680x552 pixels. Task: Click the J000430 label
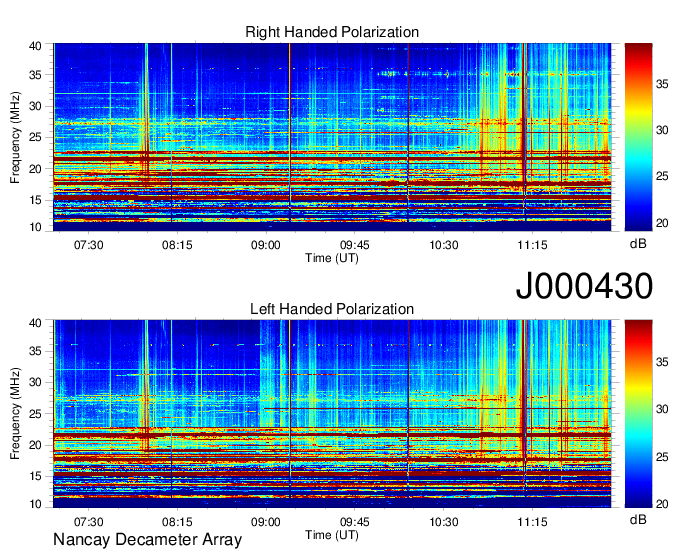(584, 286)
